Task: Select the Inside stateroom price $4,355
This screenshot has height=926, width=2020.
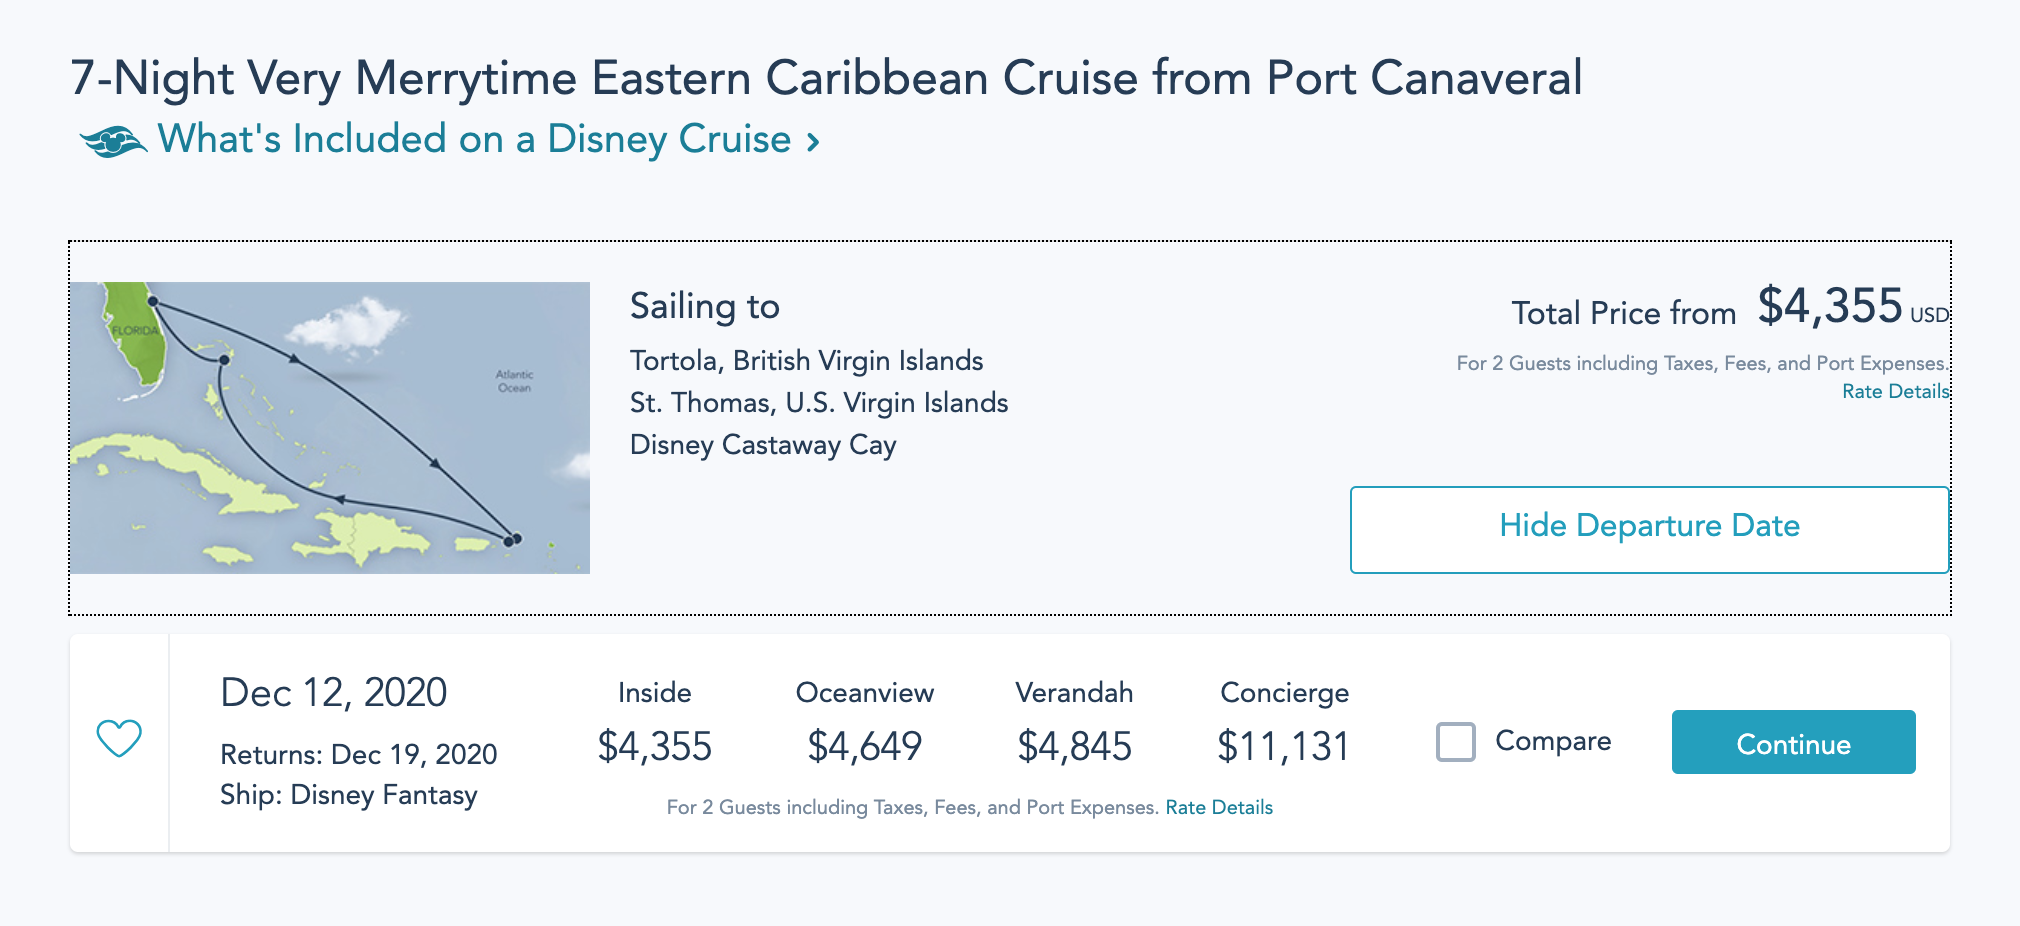Action: [x=655, y=746]
